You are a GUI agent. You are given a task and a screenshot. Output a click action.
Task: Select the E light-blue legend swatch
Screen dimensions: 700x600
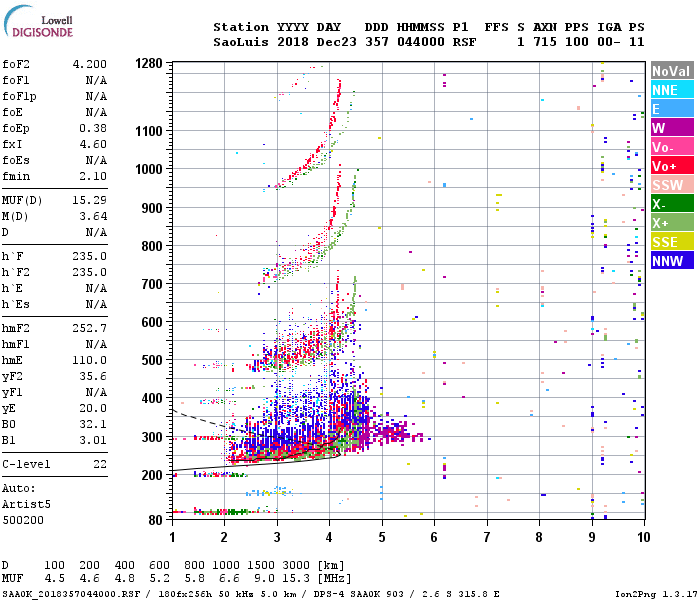pyautogui.click(x=672, y=109)
